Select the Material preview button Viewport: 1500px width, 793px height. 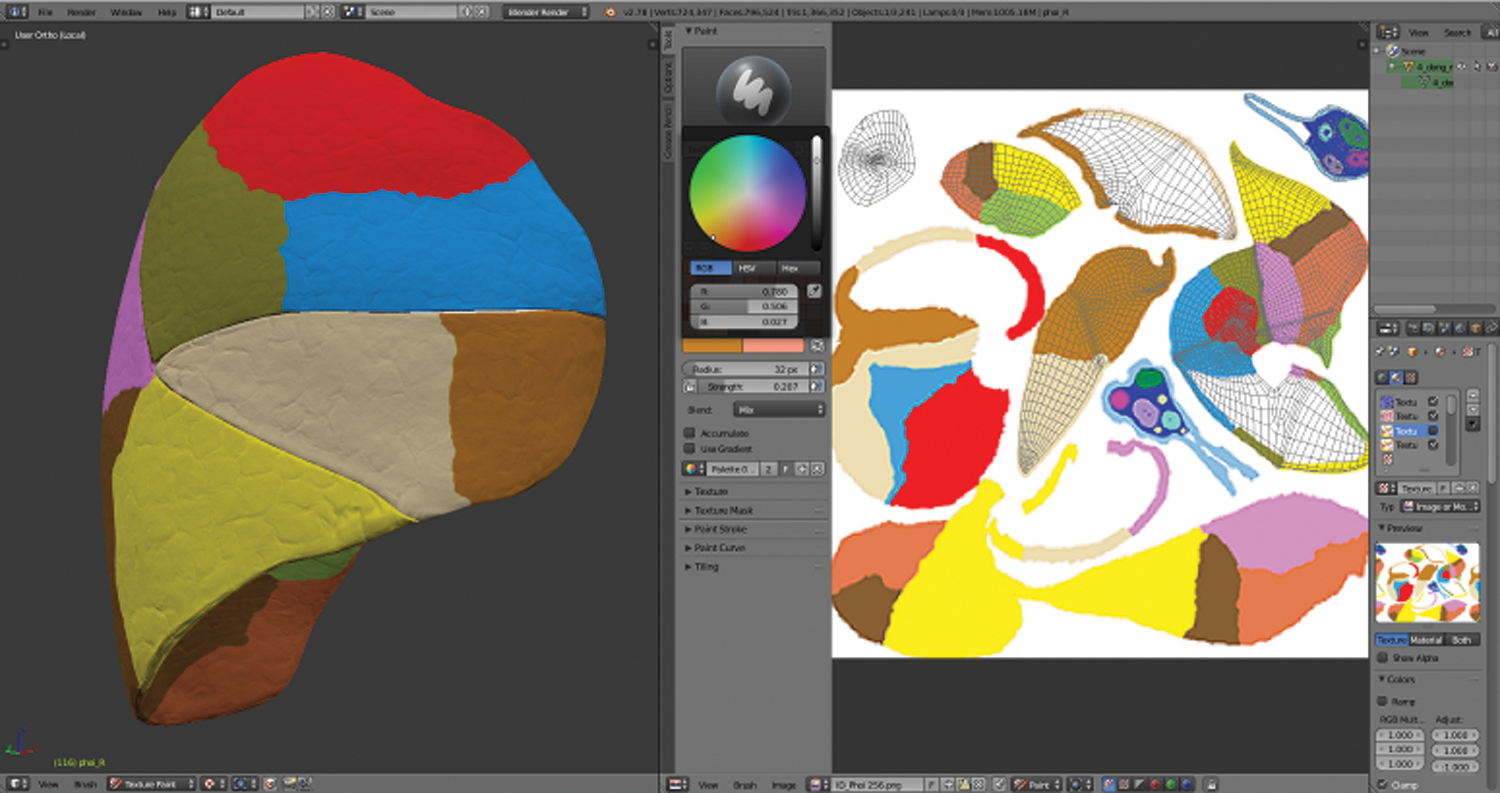(x=1426, y=640)
